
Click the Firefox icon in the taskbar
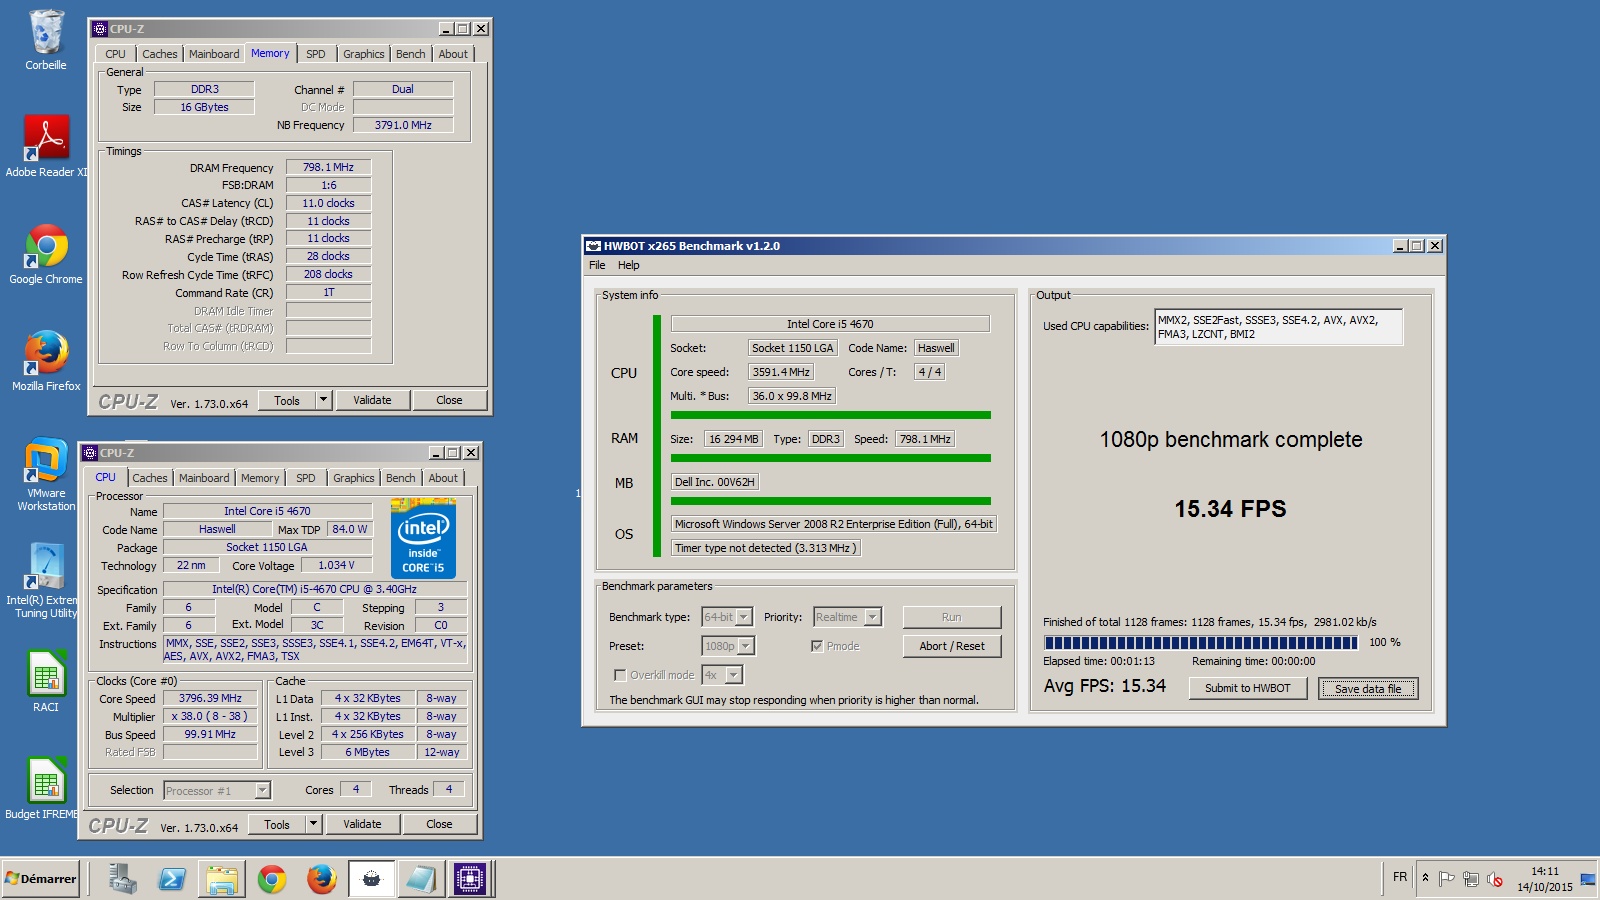321,879
